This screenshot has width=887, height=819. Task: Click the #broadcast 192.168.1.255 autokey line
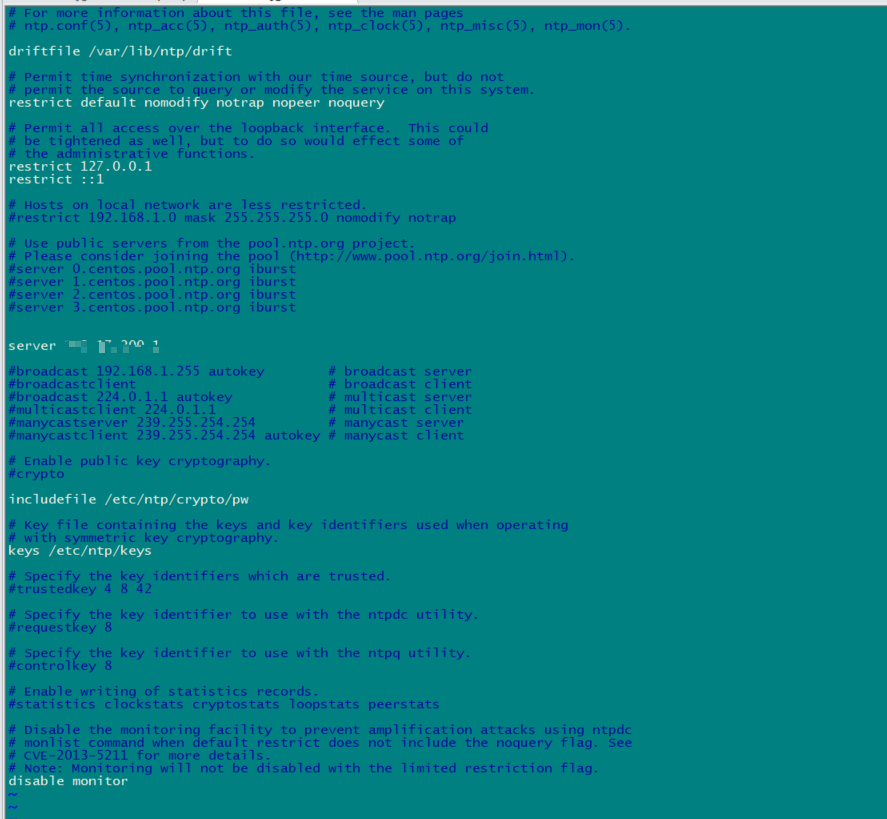click(136, 371)
